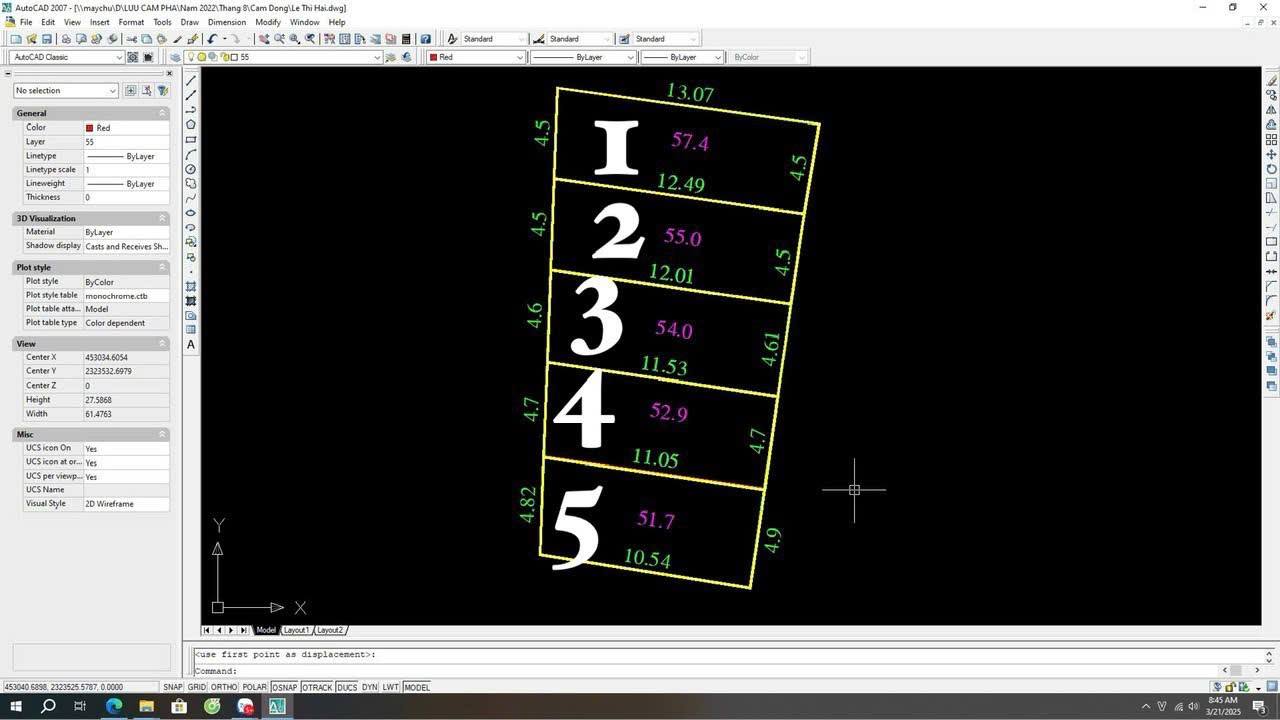The height and width of the screenshot is (720, 1280).
Task: Toggle ORTHO mode in the status bar
Action: (x=222, y=687)
